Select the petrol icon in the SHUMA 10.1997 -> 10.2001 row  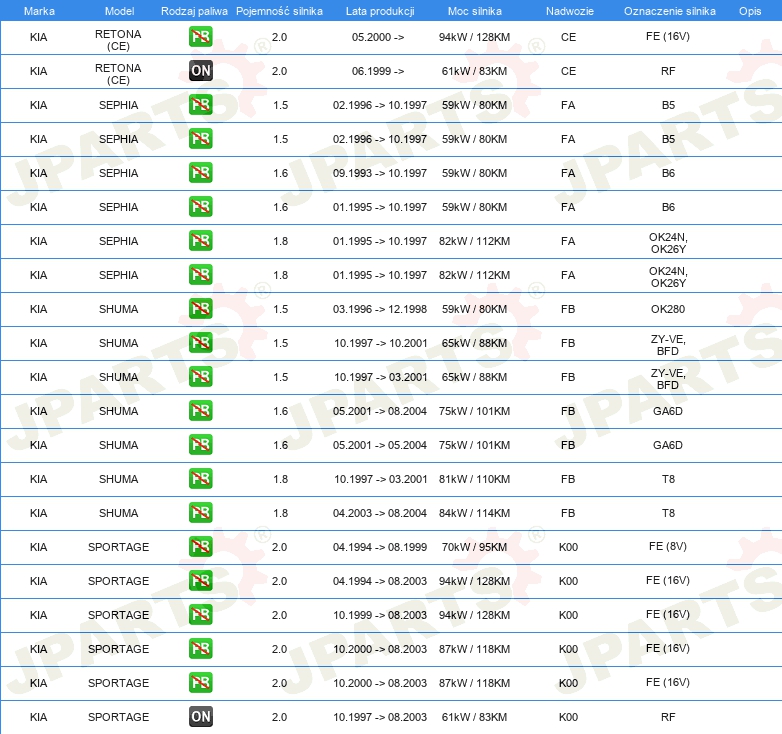point(200,343)
